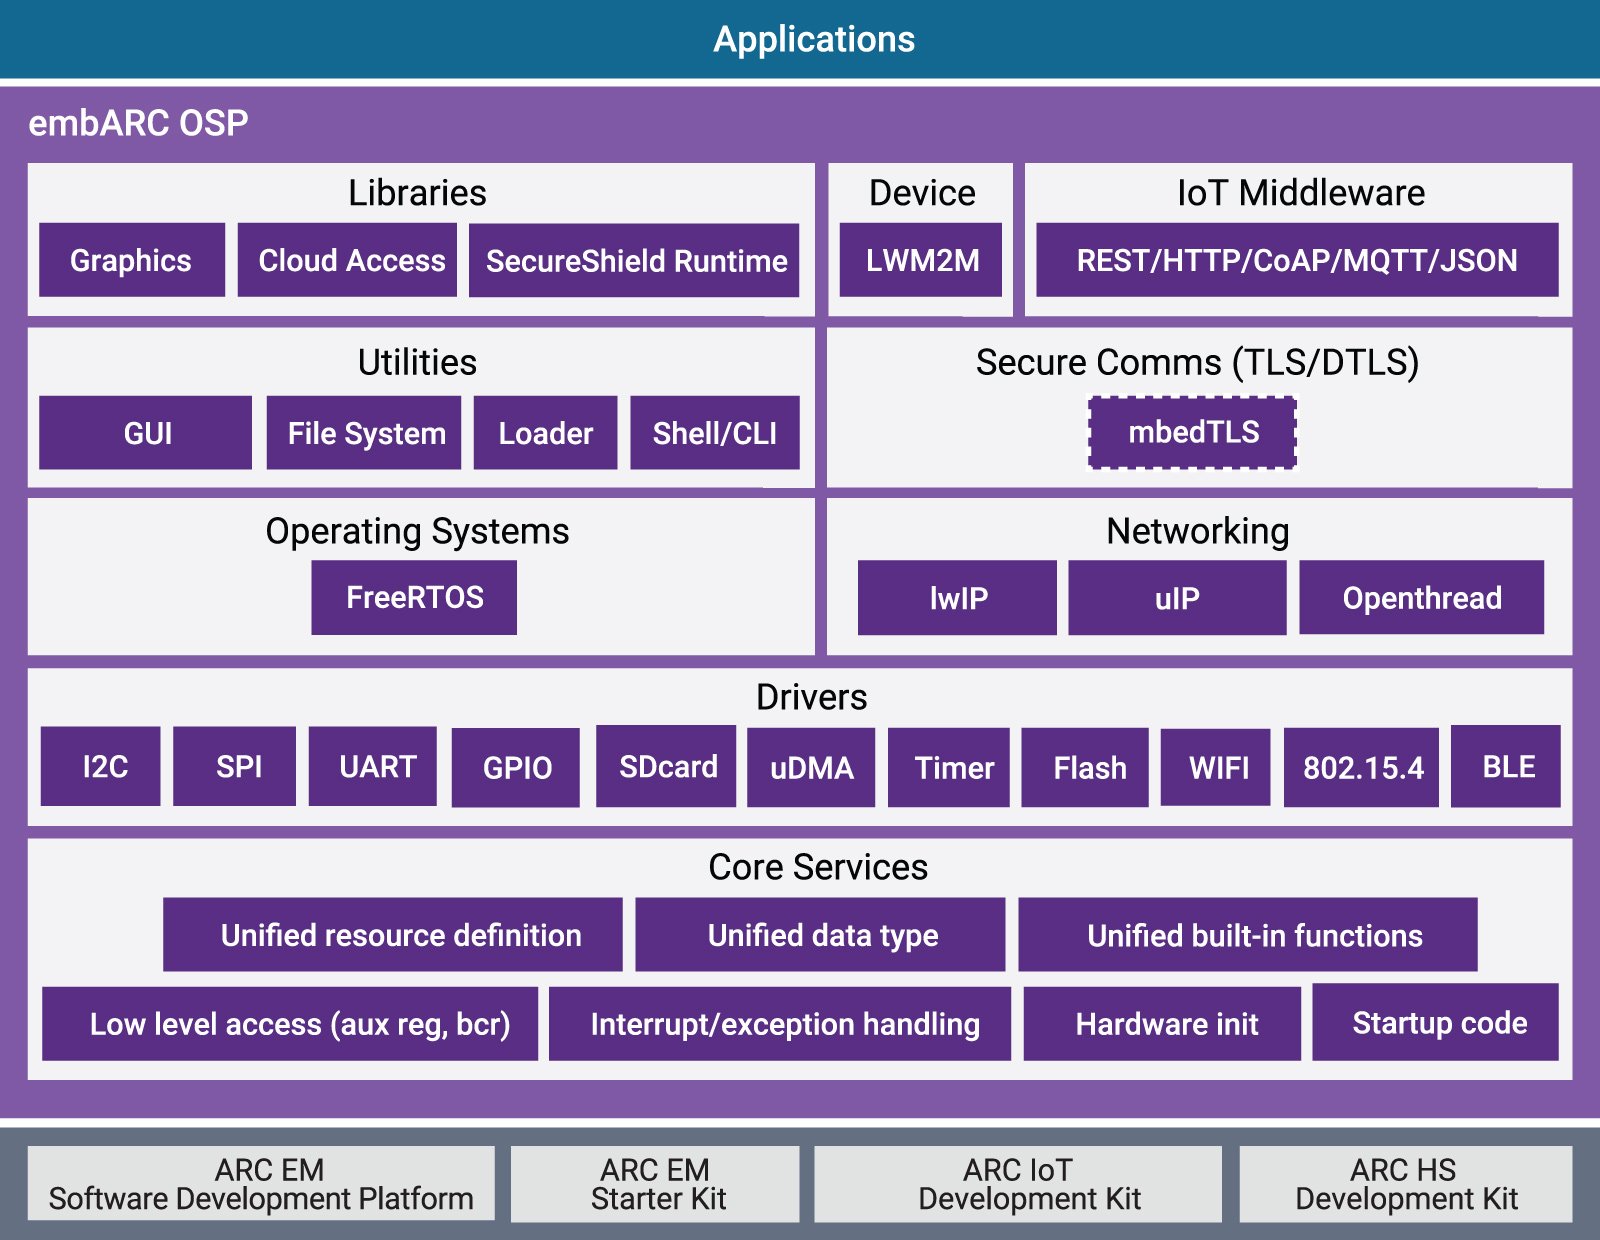The image size is (1600, 1240).
Task: Click the uDMA driver block
Action: point(810,768)
